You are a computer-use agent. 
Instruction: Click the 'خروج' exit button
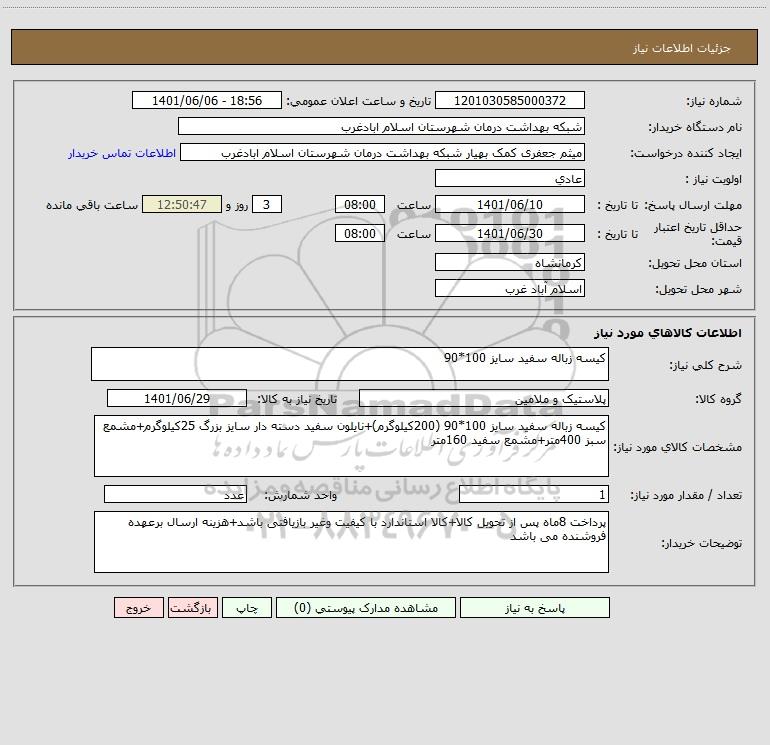point(139,608)
